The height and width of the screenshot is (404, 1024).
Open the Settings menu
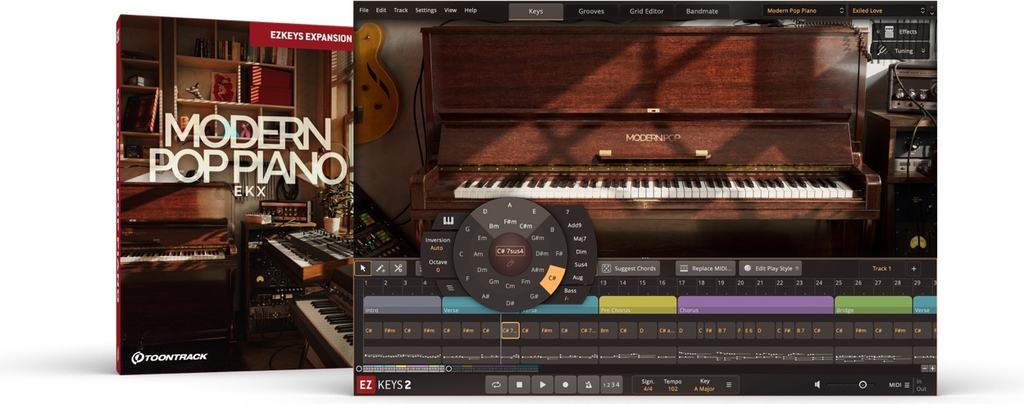tap(426, 10)
